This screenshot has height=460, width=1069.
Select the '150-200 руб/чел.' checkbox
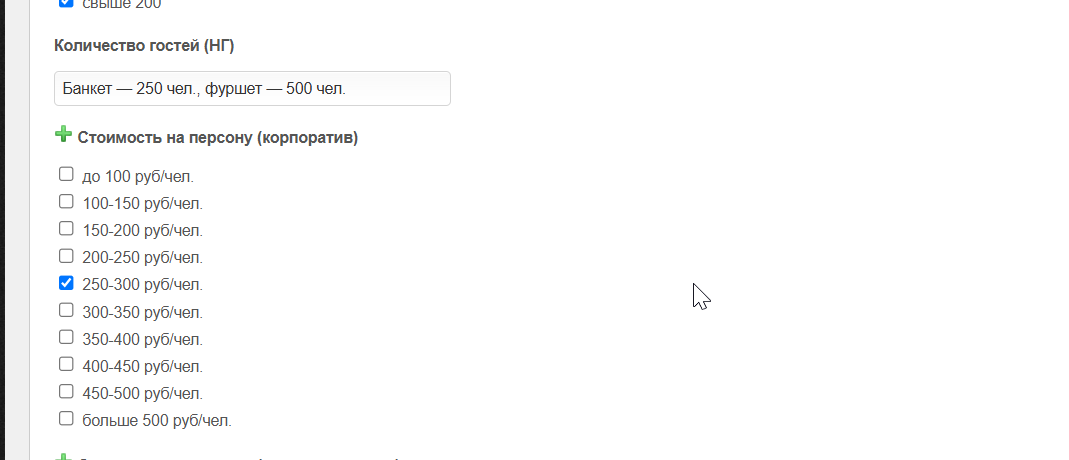(67, 228)
